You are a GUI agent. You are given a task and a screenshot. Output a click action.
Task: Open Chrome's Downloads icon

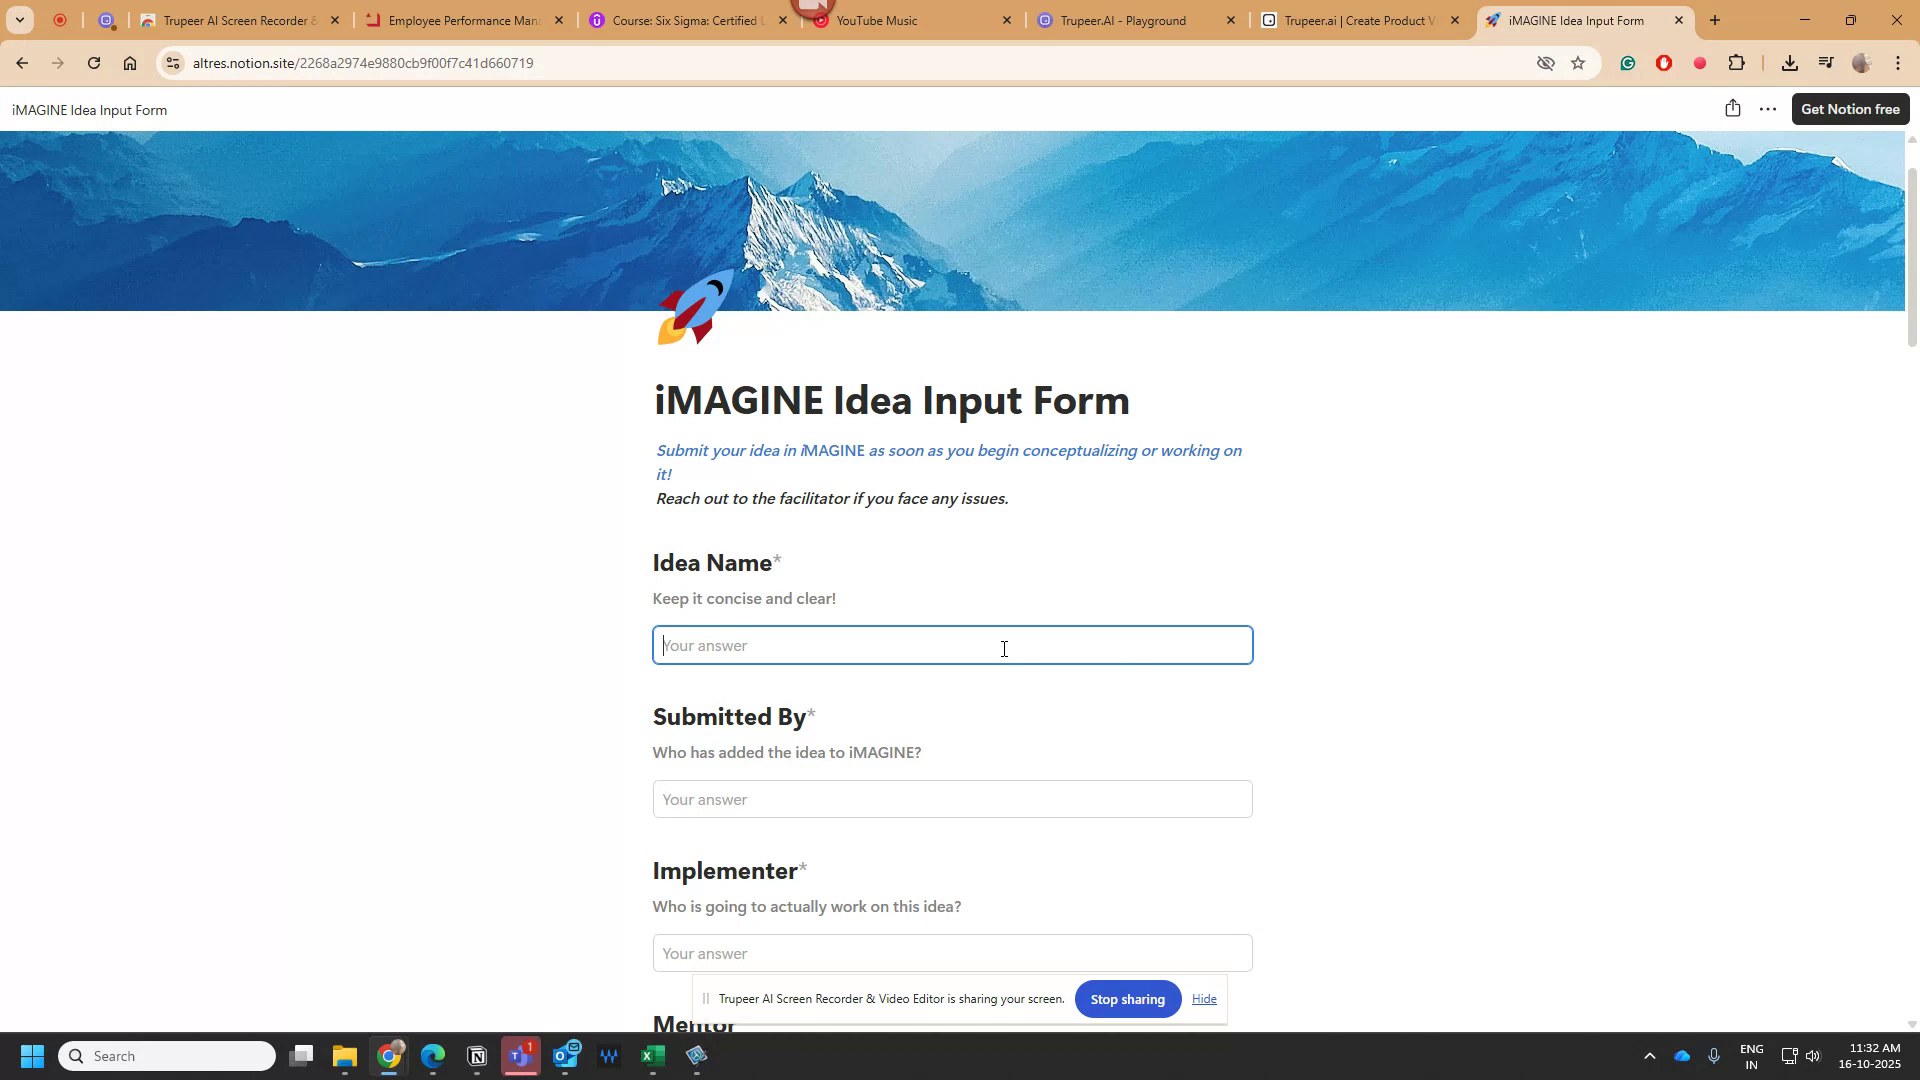(x=1790, y=62)
